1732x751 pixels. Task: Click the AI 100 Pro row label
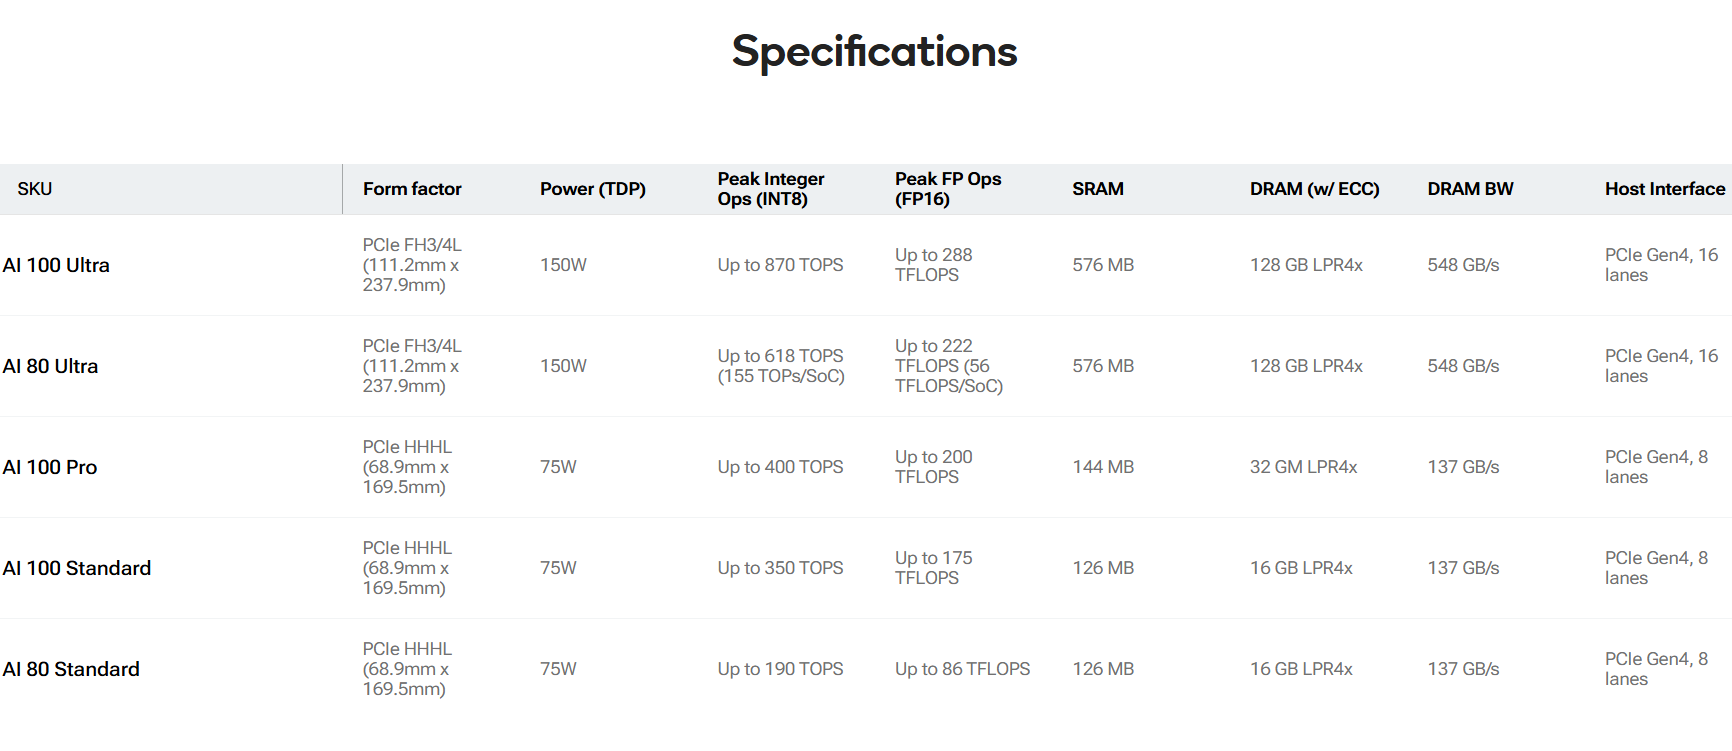[x=50, y=467]
